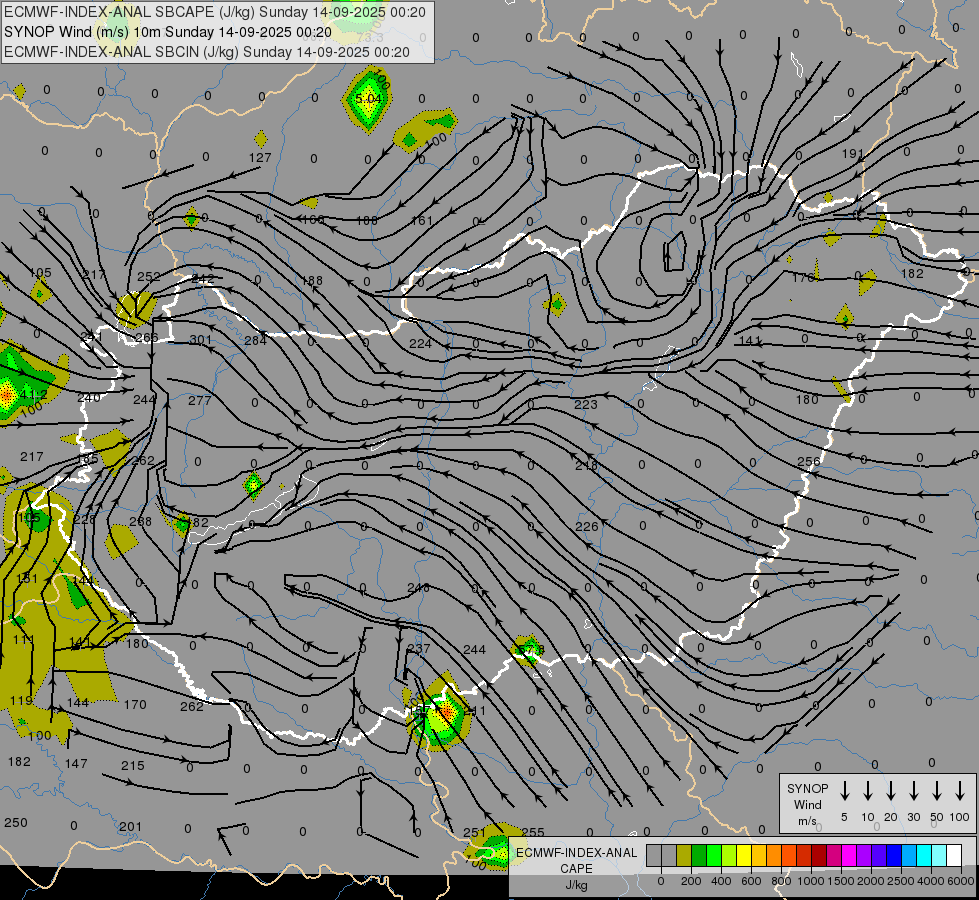Click the '224' grid value
Screen dimensions: 979x900
[420, 344]
